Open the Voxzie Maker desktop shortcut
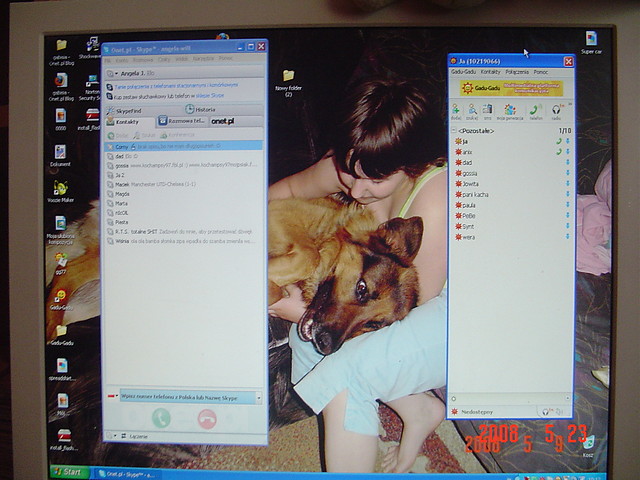 point(60,191)
